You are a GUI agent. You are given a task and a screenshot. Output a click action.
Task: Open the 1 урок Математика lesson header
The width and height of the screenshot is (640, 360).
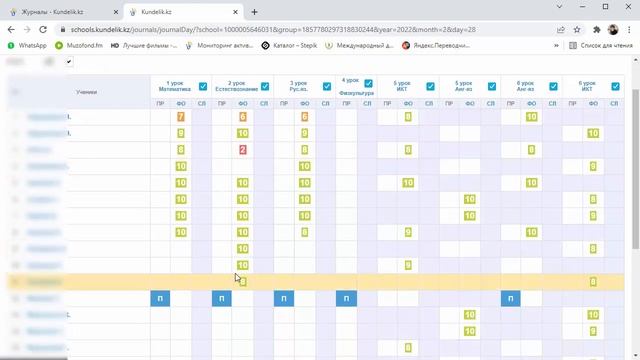click(x=175, y=86)
